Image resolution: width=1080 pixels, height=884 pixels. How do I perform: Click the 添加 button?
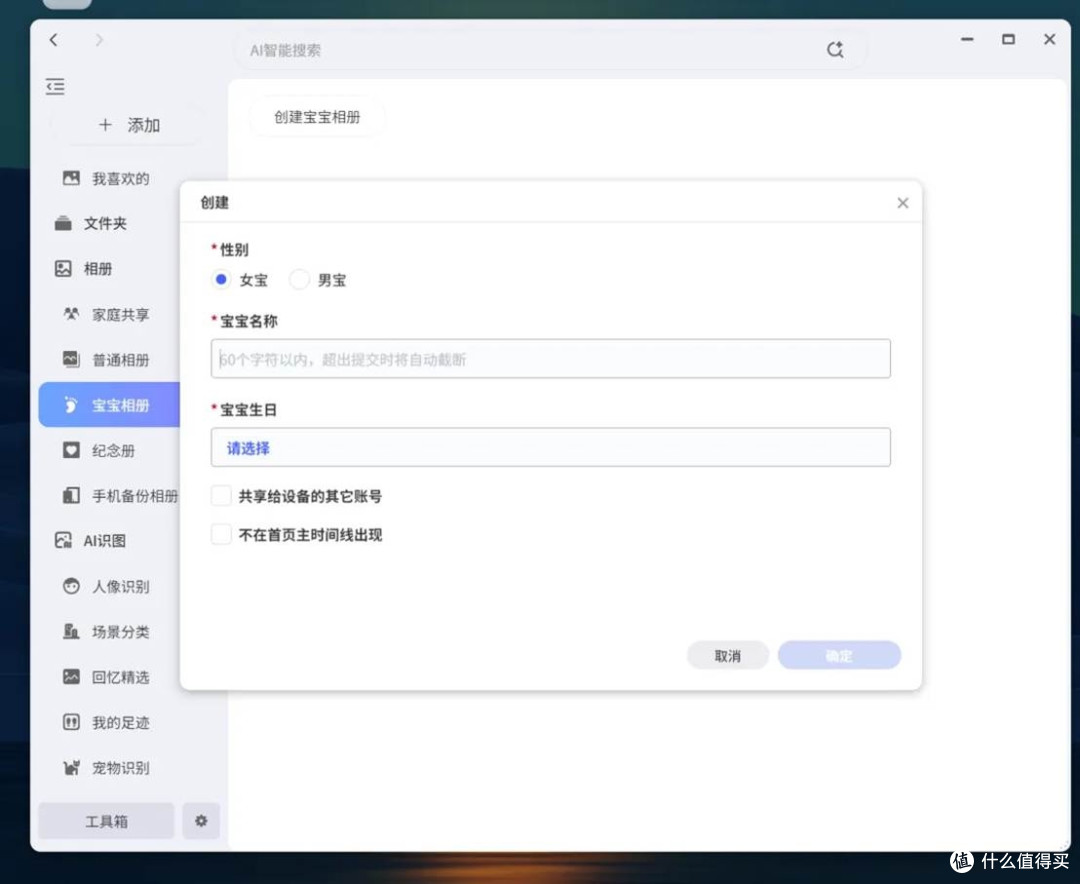pos(128,125)
